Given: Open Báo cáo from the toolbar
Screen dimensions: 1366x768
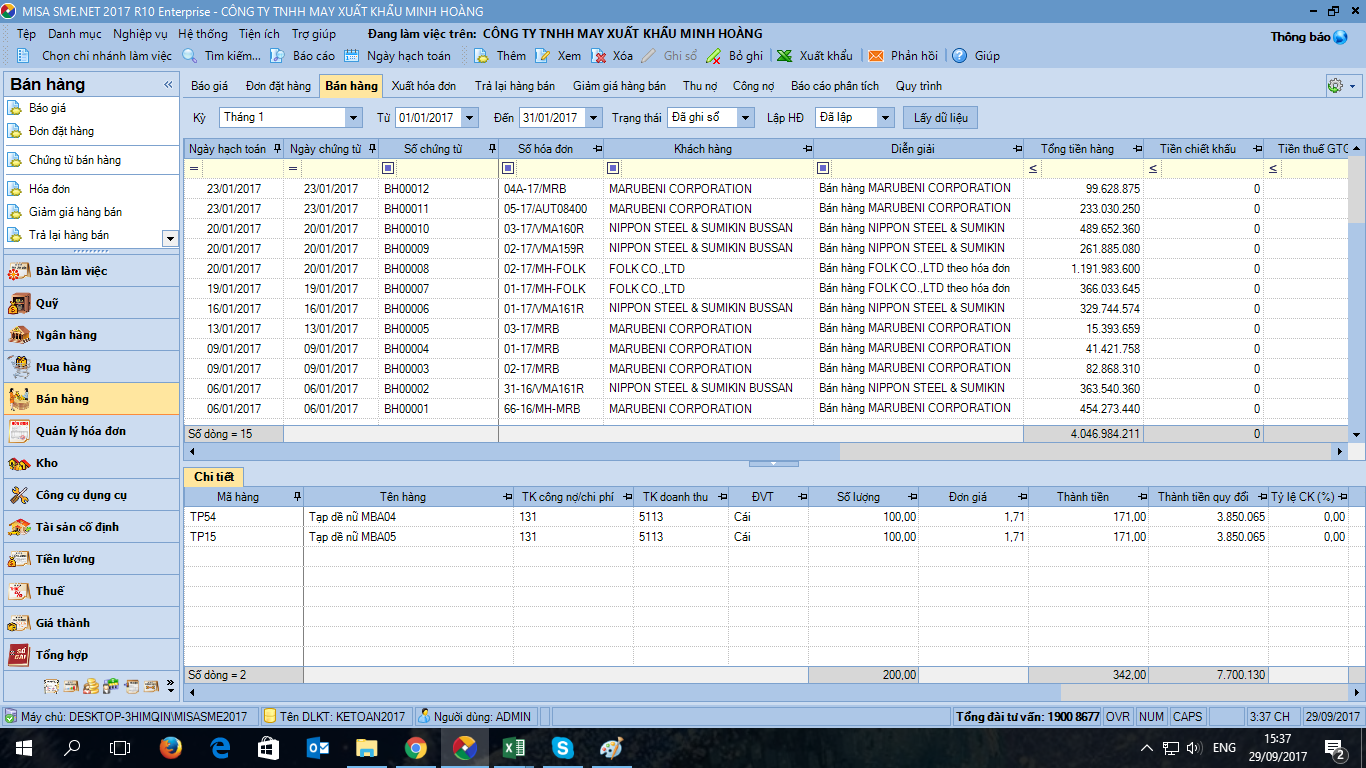Looking at the screenshot, I should coord(303,56).
